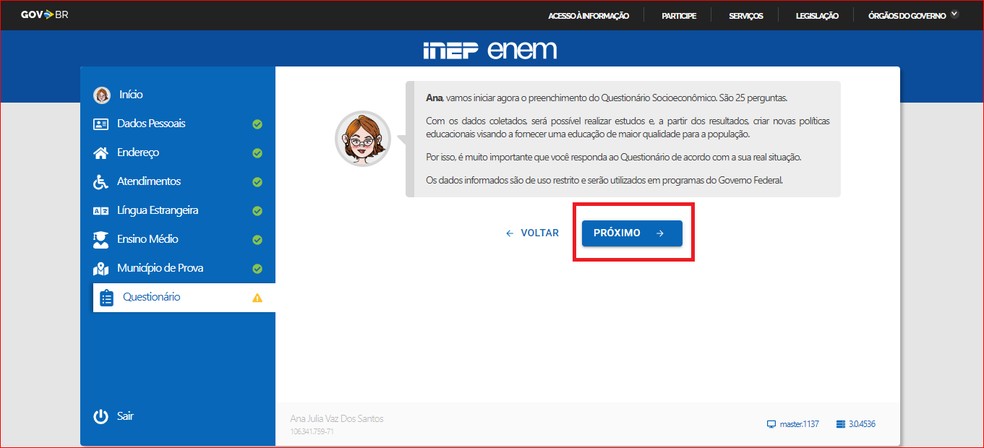
Task: Select the Questionário sidebar item
Action: click(184, 297)
